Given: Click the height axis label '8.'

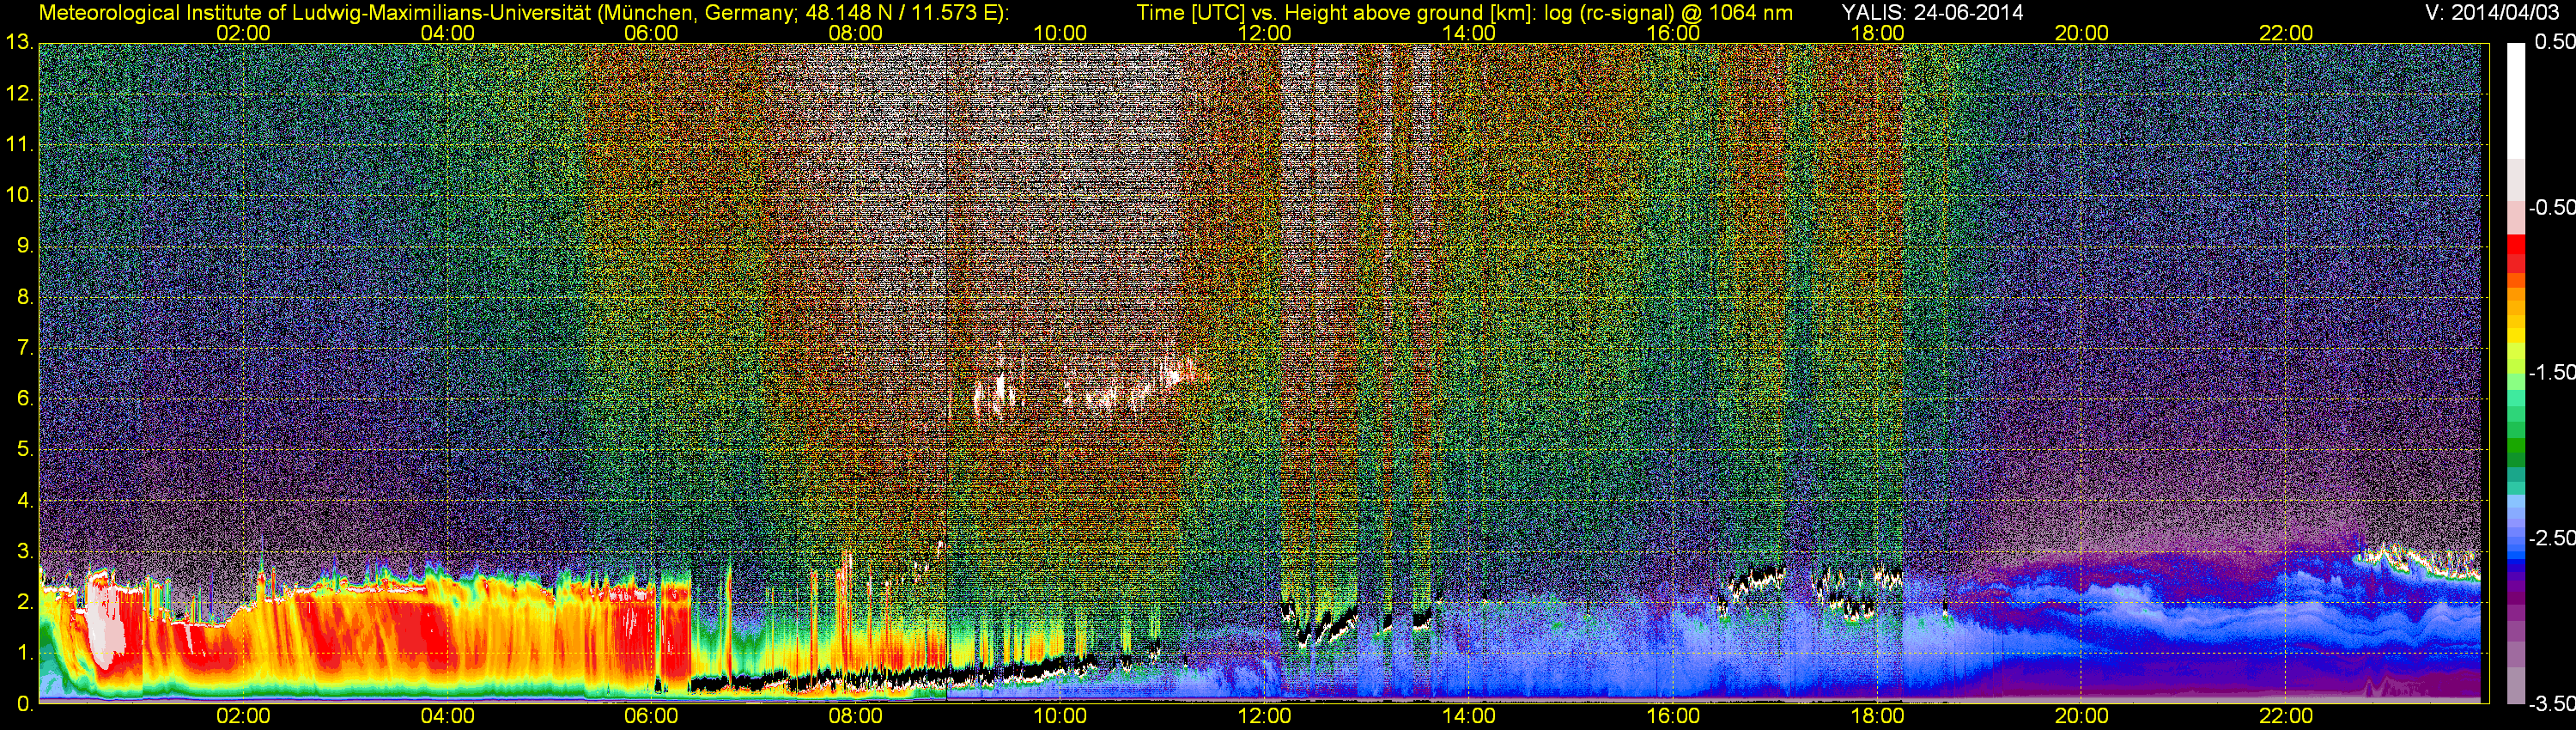Looking at the screenshot, I should point(25,297).
